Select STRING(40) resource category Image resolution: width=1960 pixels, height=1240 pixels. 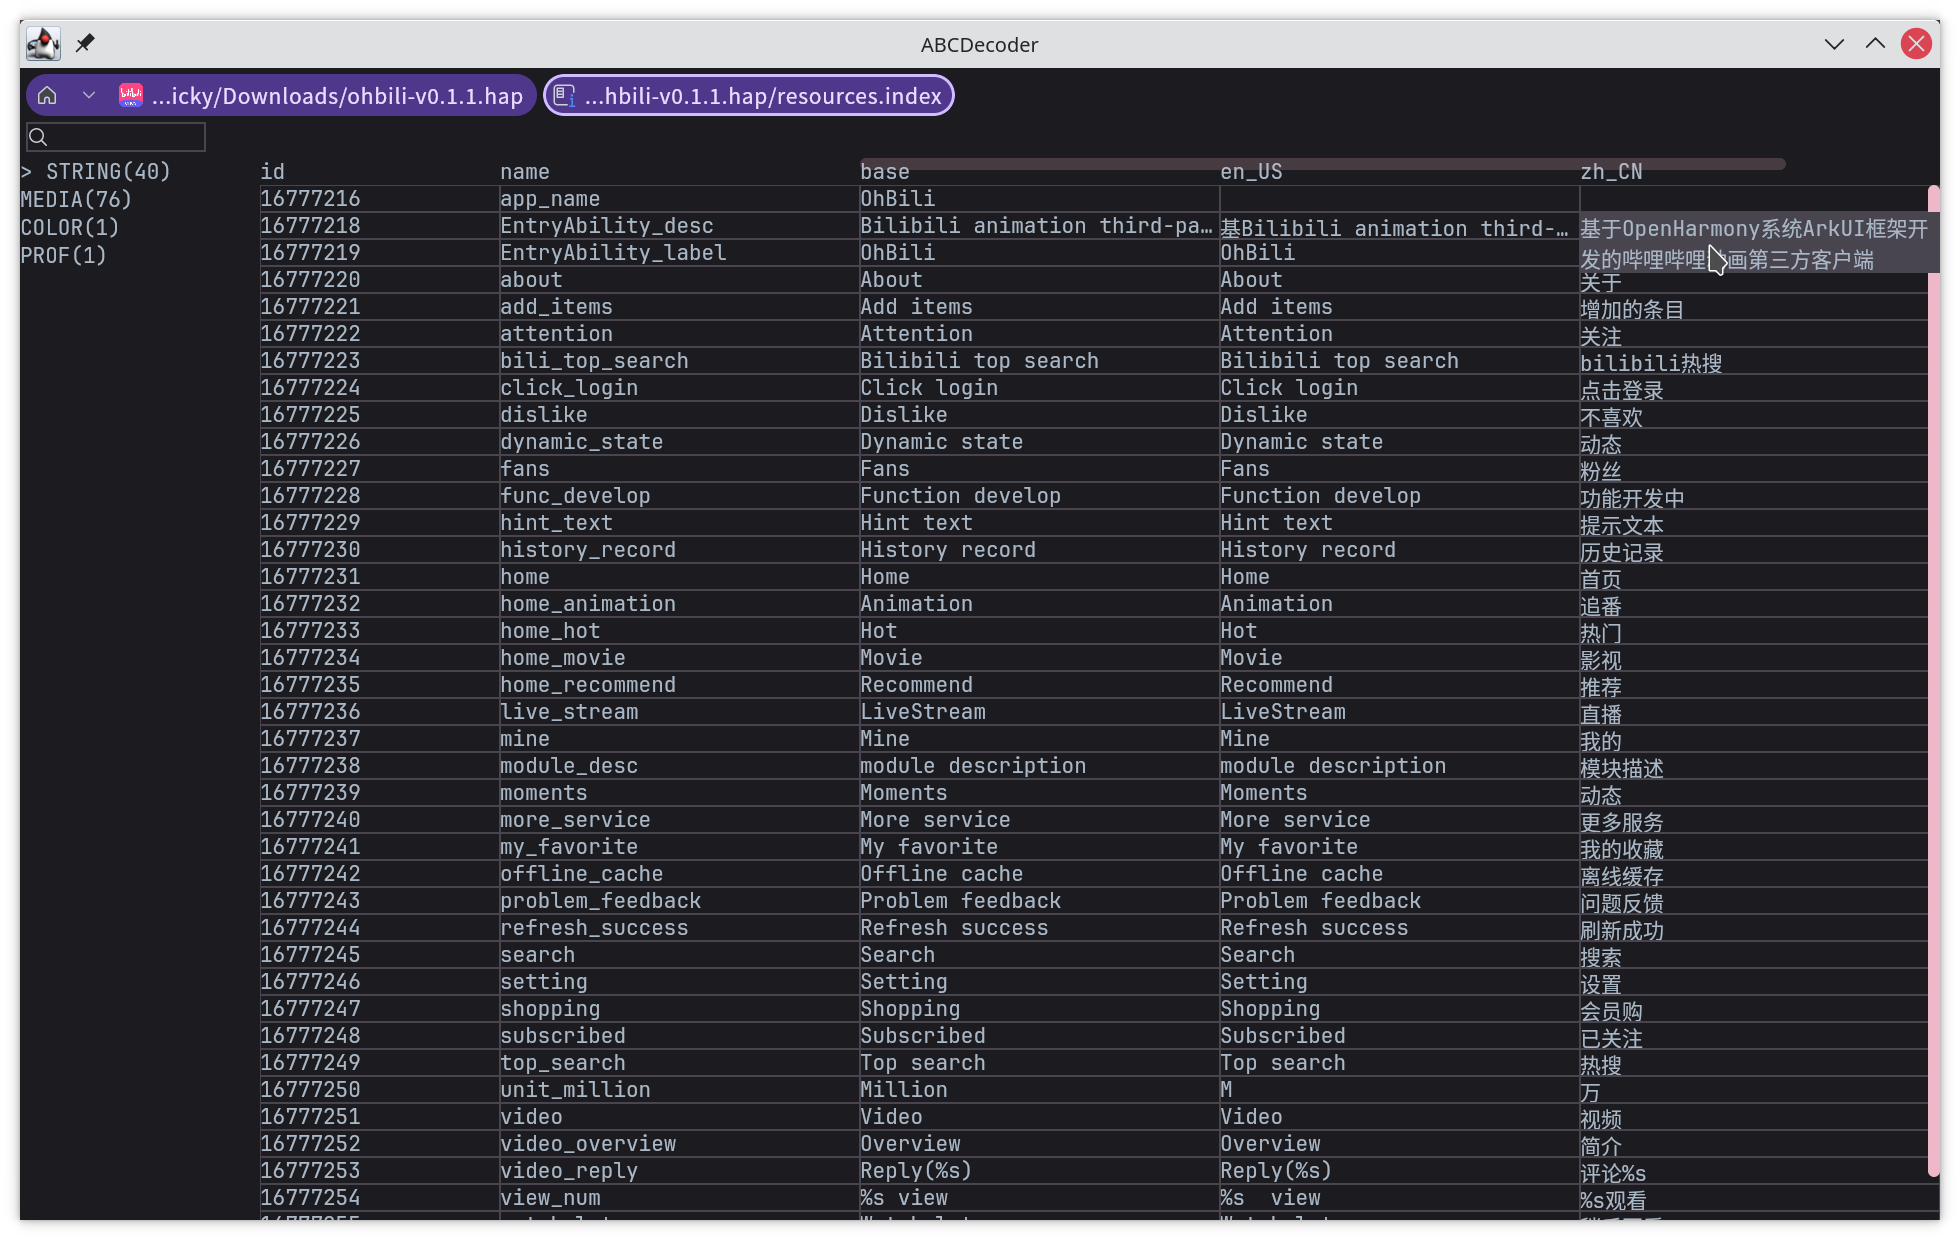click(x=108, y=171)
